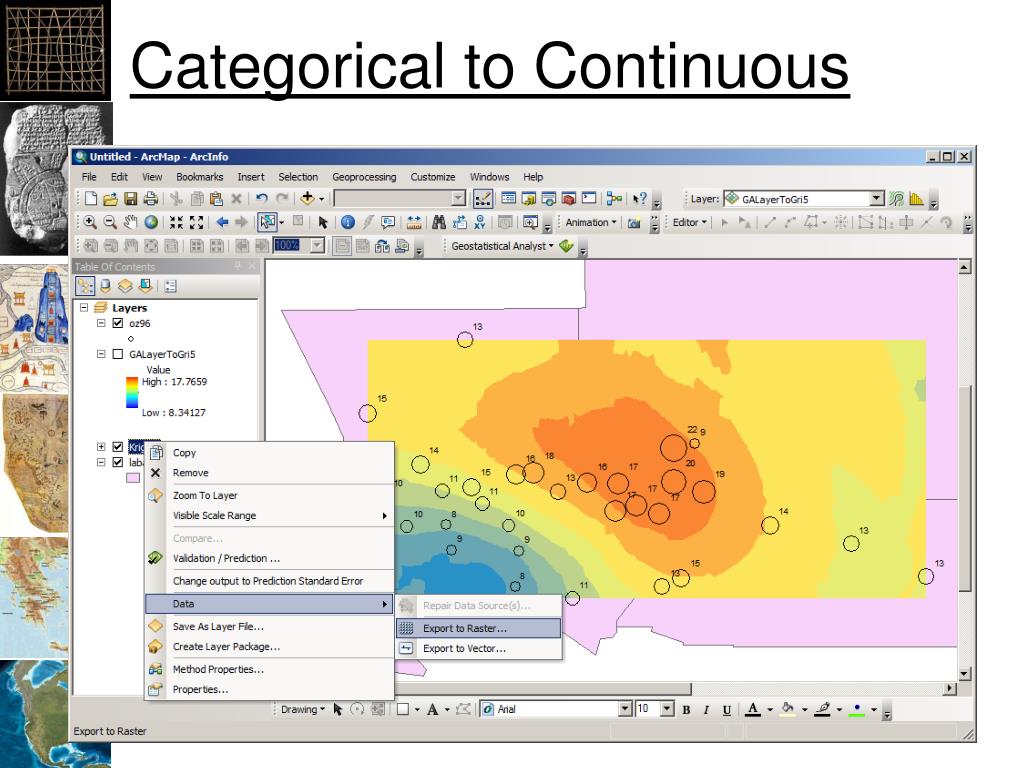The width and height of the screenshot is (1024, 768).
Task: Open the Arial font dropdown
Action: [625, 709]
